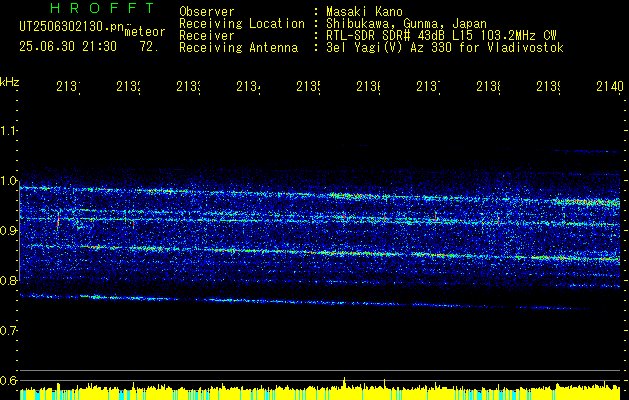
Task: Click the RTL-SDR SDR# 43dB receiver details
Action: pyautogui.click(x=441, y=36)
